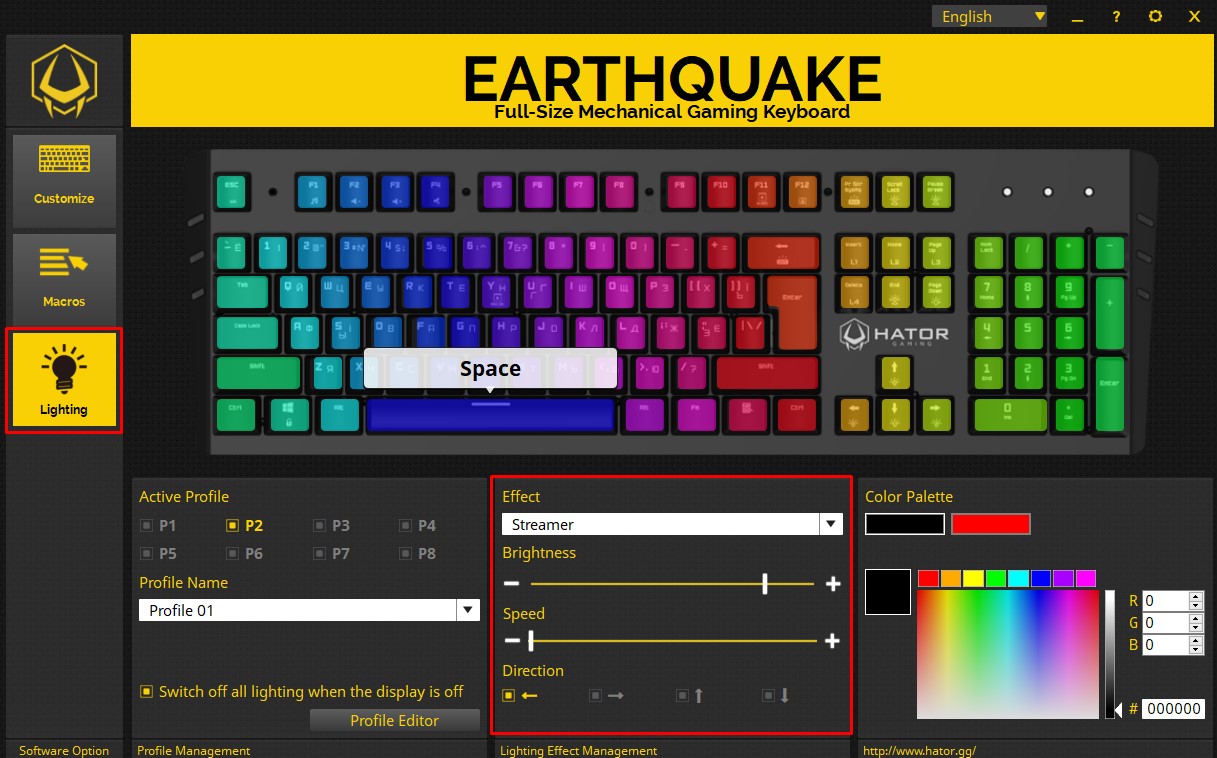The height and width of the screenshot is (758, 1217).
Task: Click the G value stepper arrows
Action: (1195, 623)
